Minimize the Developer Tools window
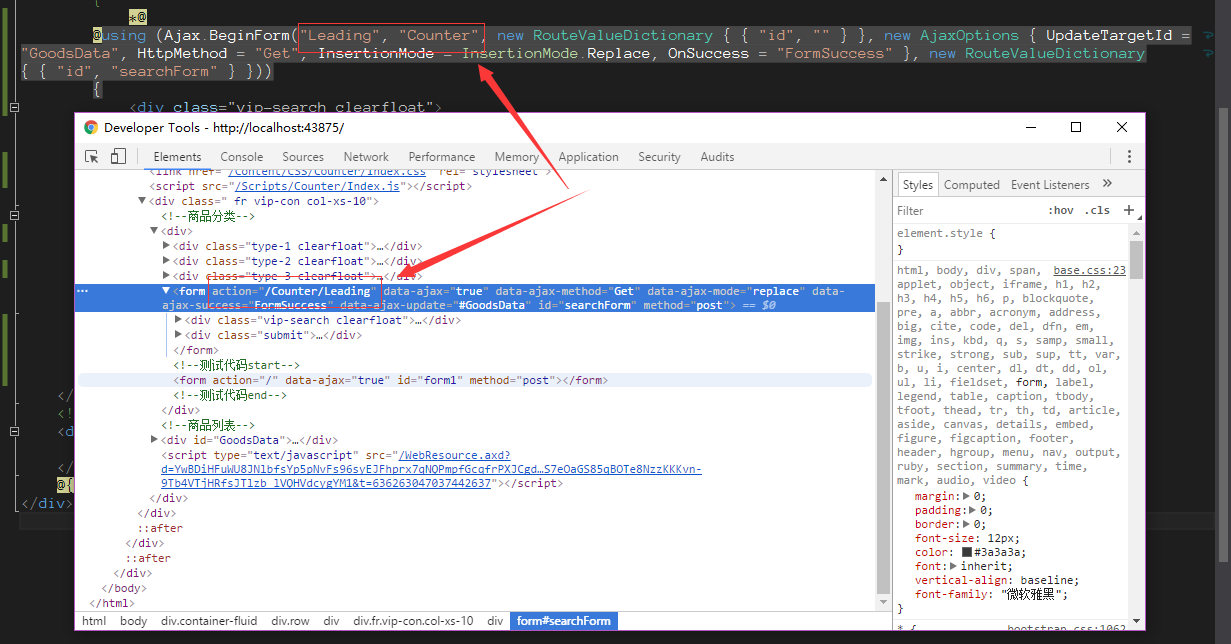The image size is (1231, 644). point(1030,127)
